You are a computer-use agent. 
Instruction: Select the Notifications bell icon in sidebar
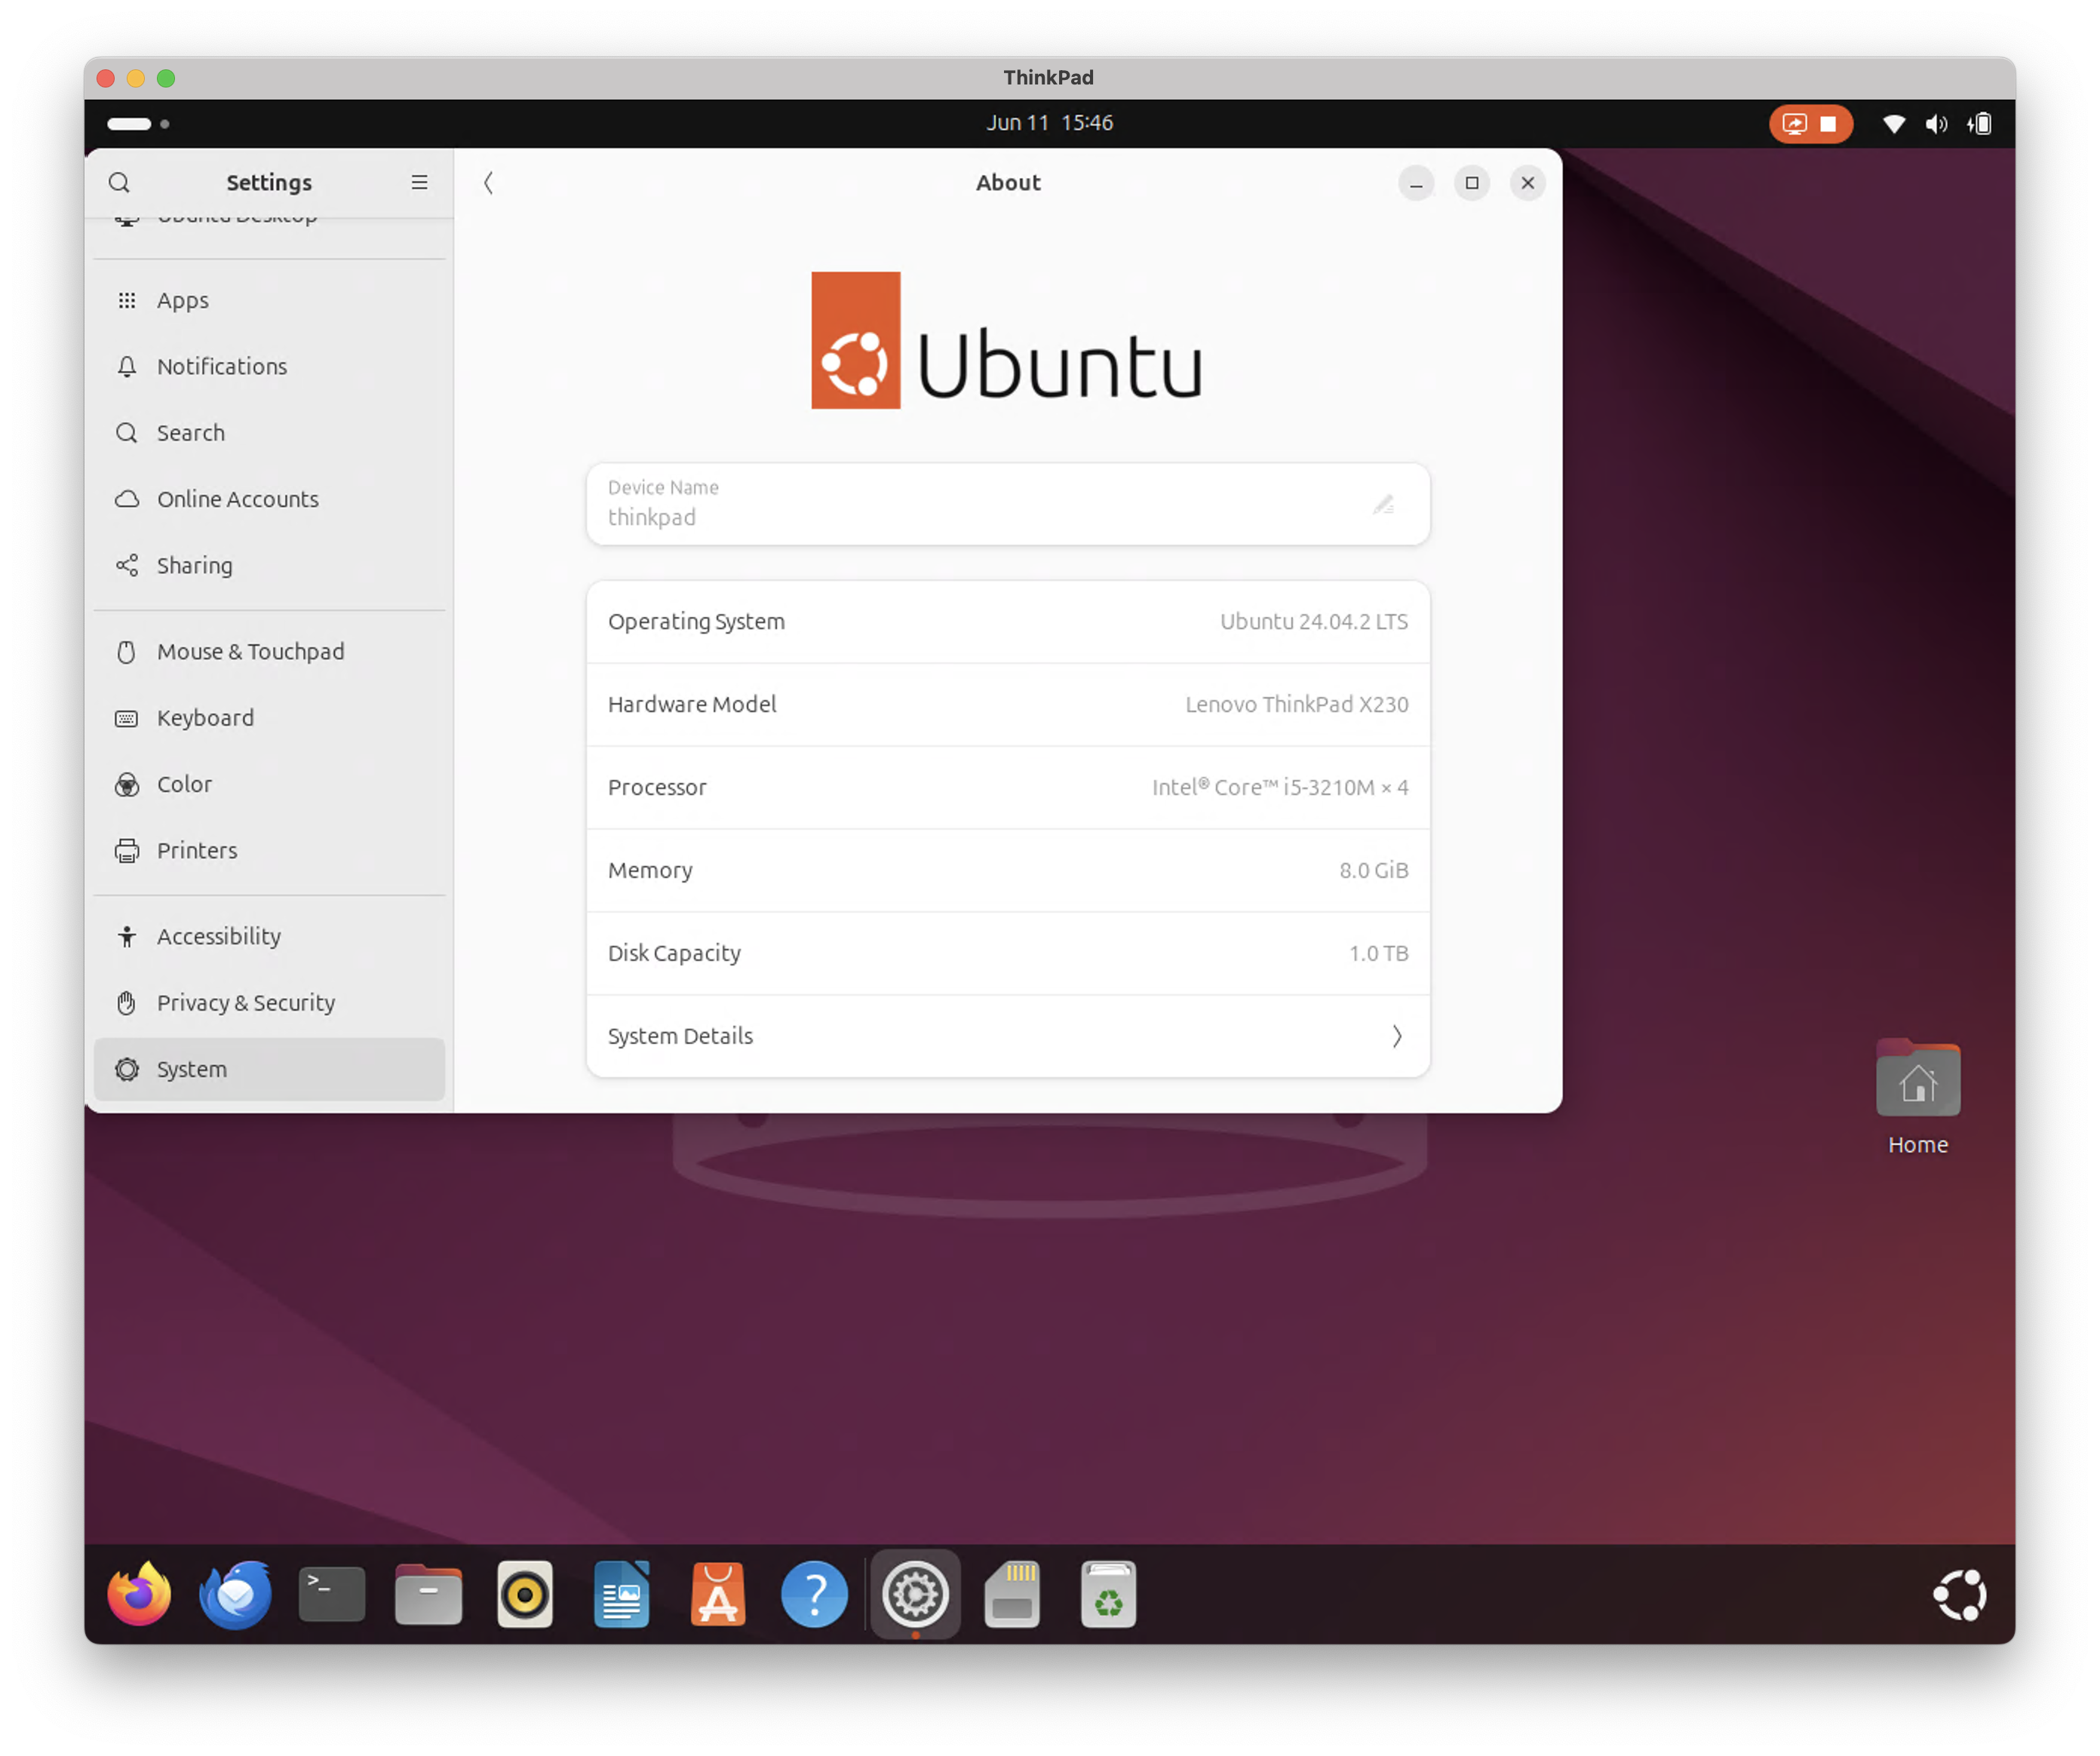click(x=127, y=366)
